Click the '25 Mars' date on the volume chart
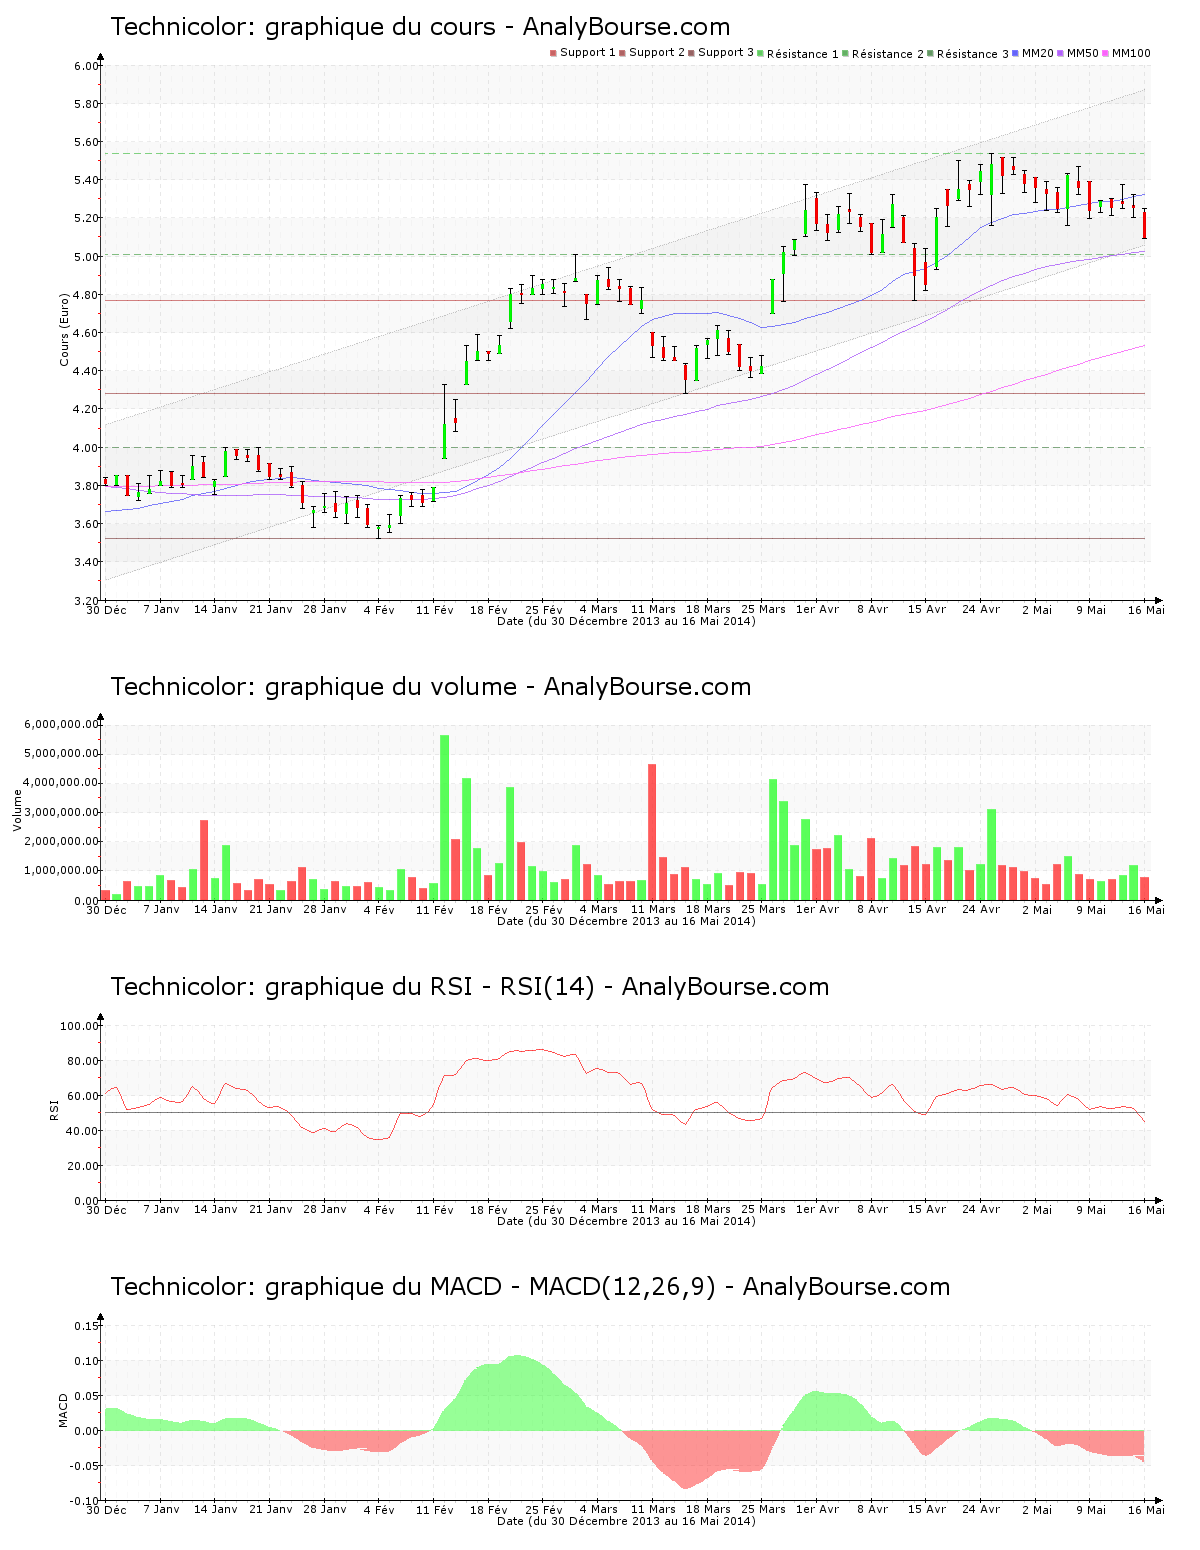This screenshot has width=1200, height=1550. click(x=763, y=909)
